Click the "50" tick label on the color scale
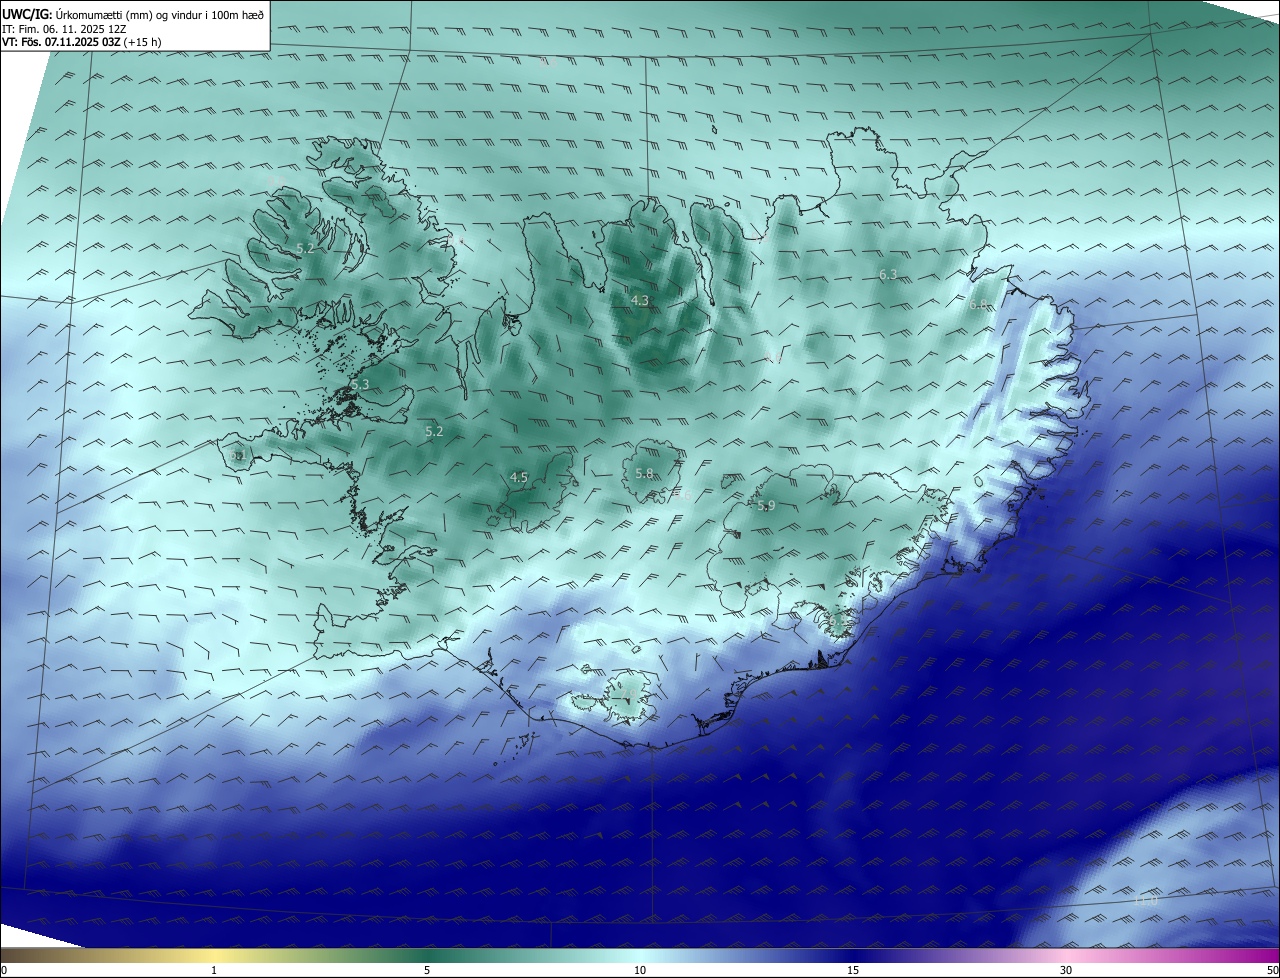This screenshot has width=1280, height=978. click(x=1272, y=970)
